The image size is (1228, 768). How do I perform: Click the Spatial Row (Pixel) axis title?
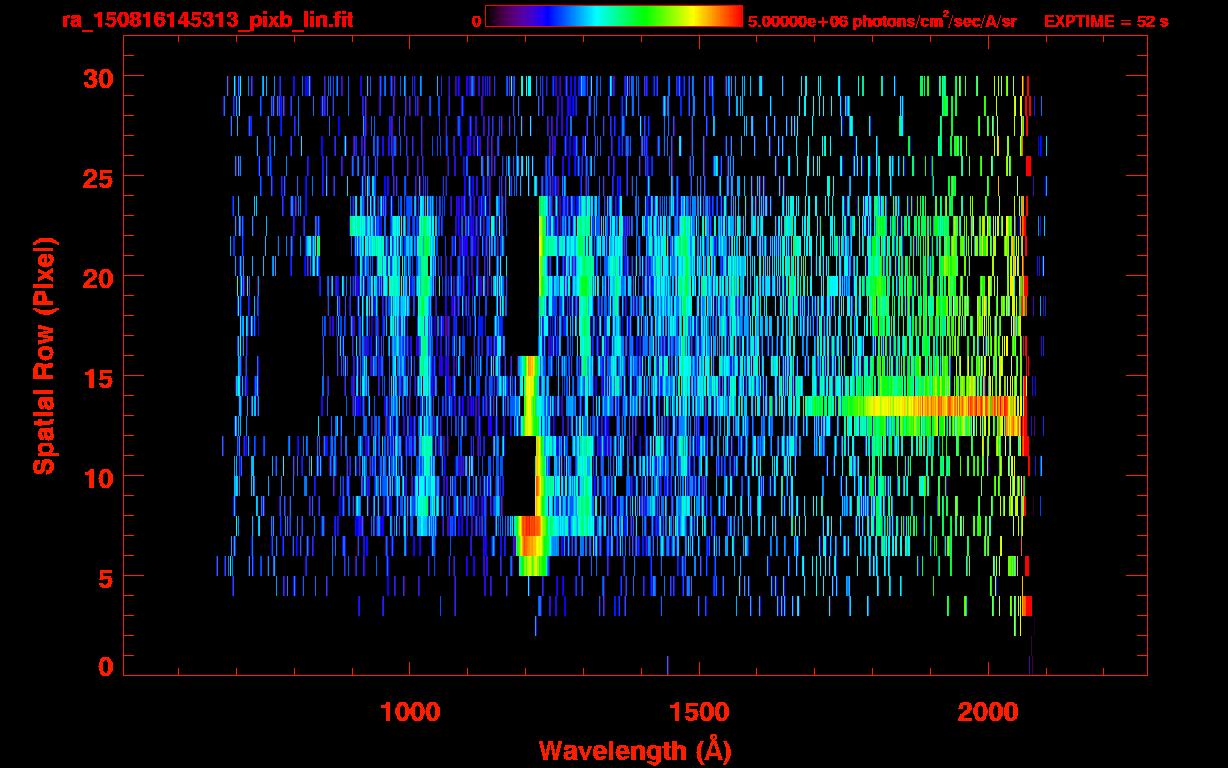(44, 356)
